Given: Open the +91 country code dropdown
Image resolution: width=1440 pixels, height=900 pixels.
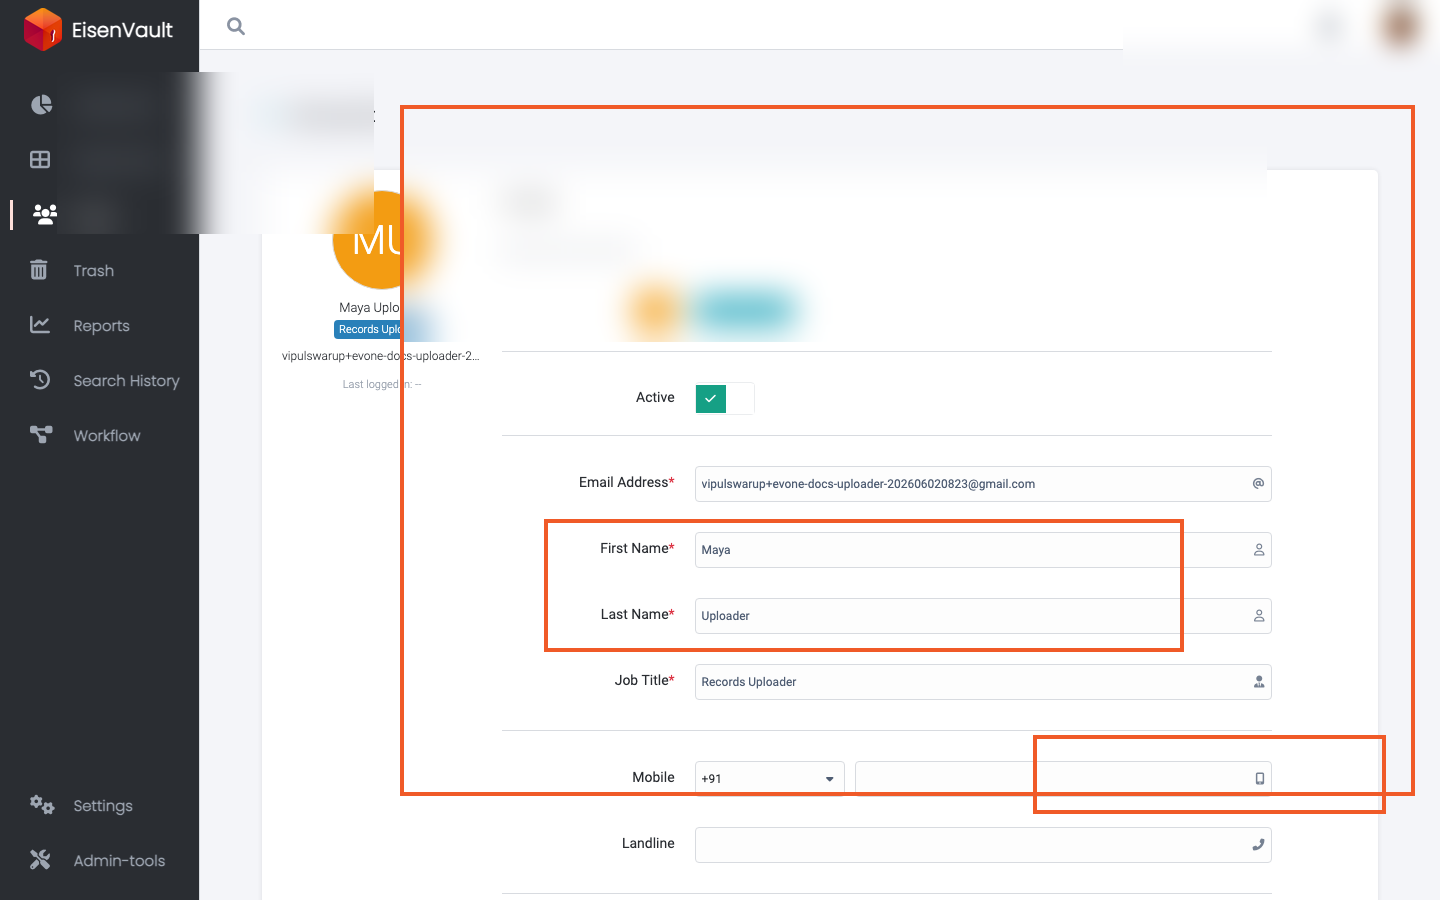Looking at the screenshot, I should click(x=770, y=778).
